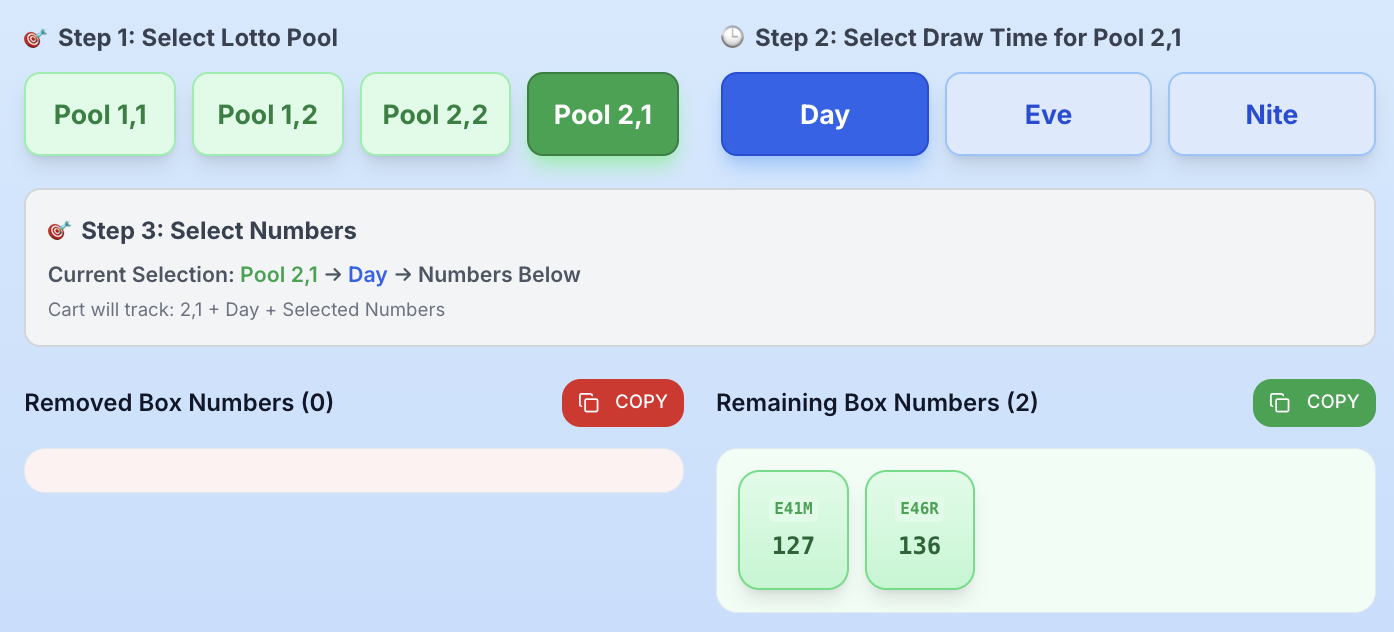The image size is (1394, 632).
Task: Click the copy icon in red button
Action: pos(590,403)
